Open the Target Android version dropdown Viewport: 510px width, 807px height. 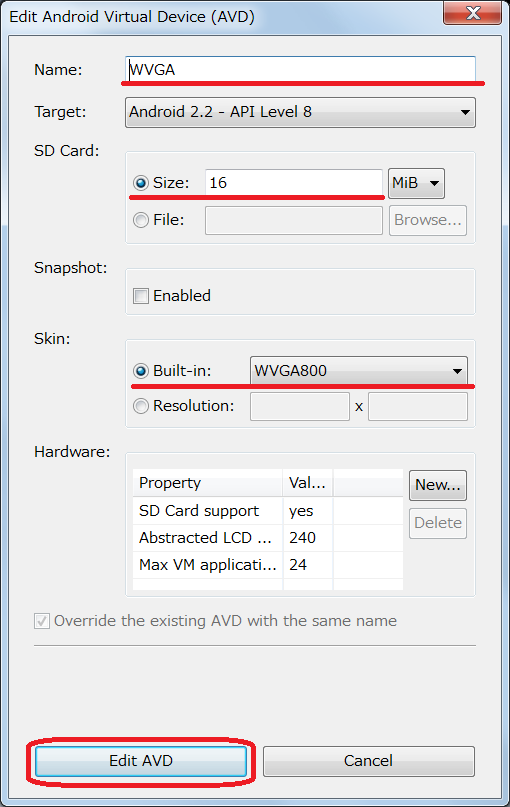(300, 112)
